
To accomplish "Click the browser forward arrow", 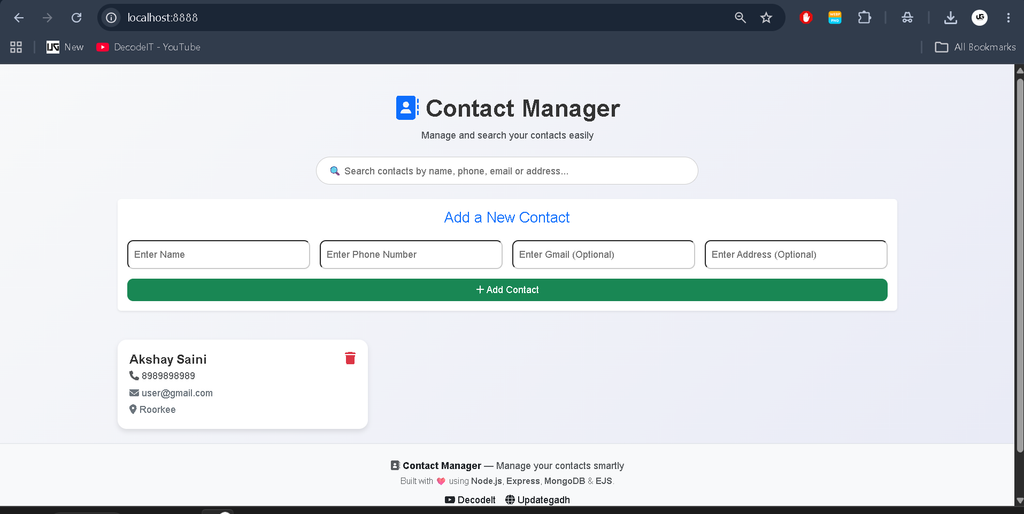I will point(47,18).
